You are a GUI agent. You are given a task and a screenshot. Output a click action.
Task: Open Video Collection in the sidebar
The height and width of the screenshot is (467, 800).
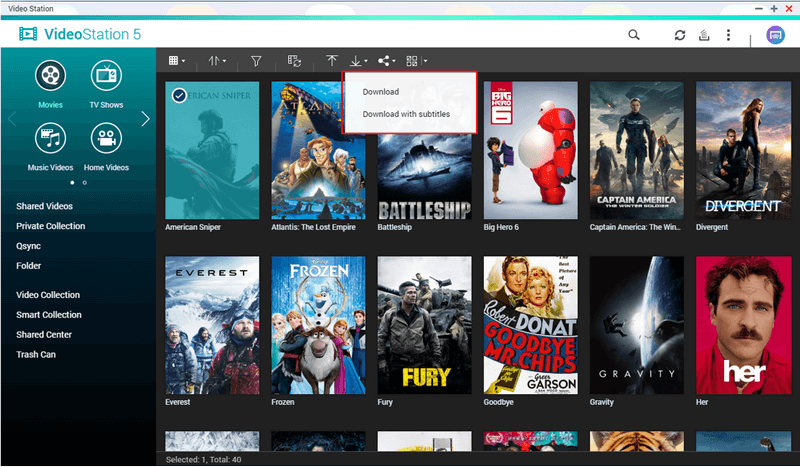48,295
